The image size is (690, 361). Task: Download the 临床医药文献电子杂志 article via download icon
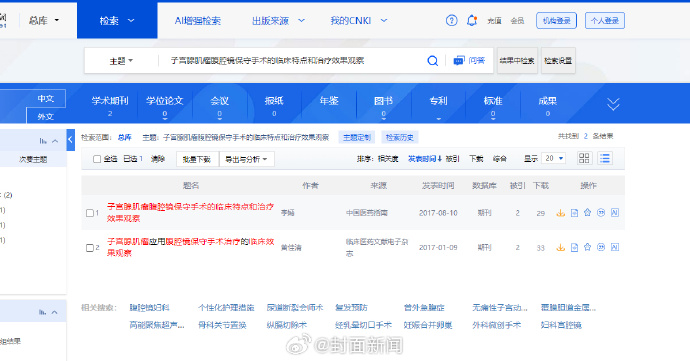pyautogui.click(x=561, y=247)
